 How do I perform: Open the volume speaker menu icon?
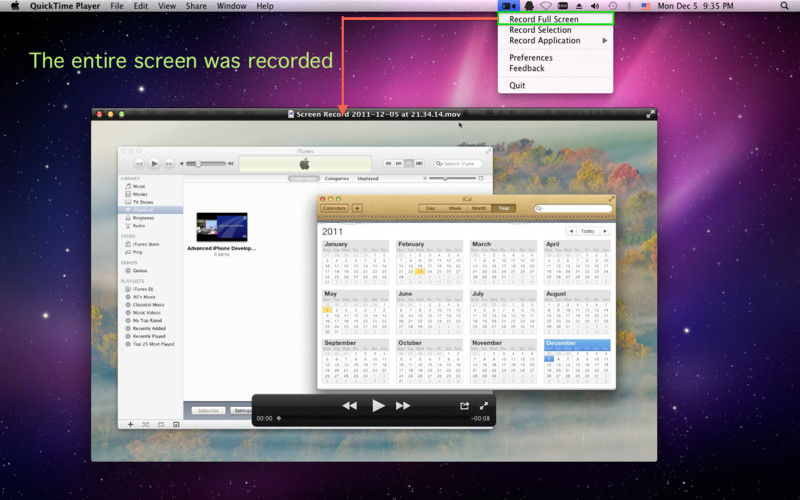pos(595,6)
